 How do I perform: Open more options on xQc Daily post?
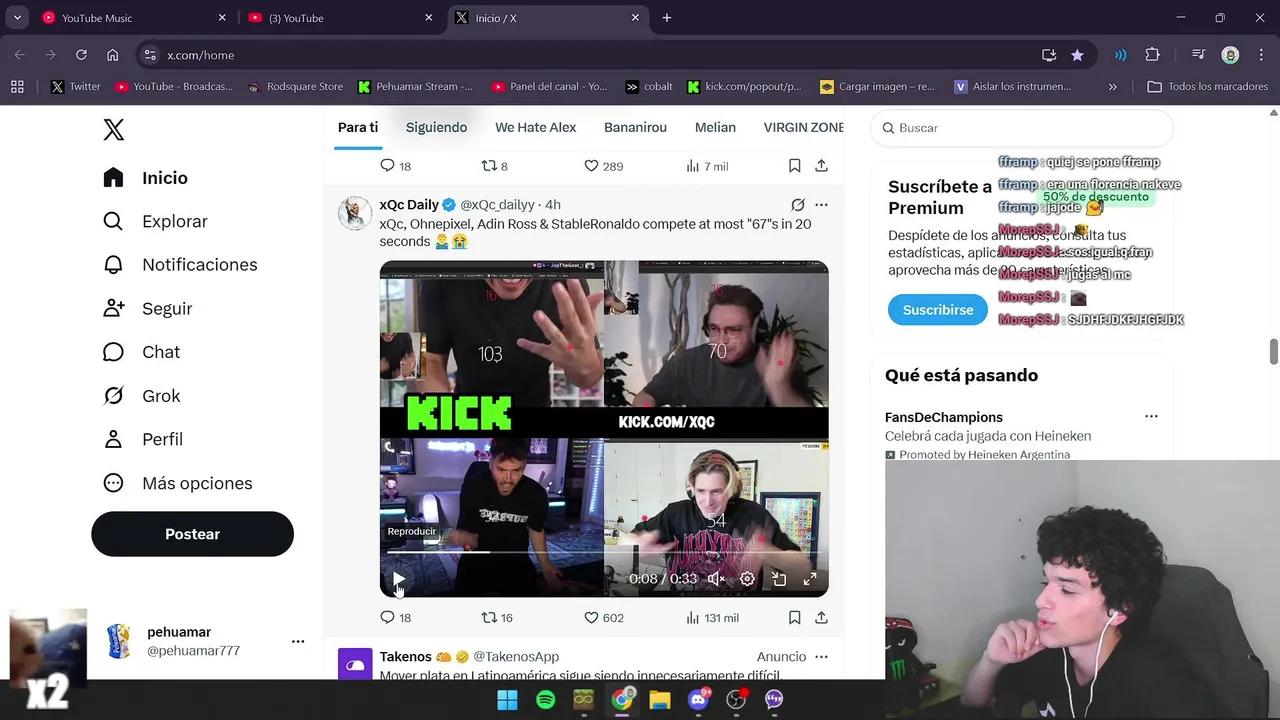(821, 205)
